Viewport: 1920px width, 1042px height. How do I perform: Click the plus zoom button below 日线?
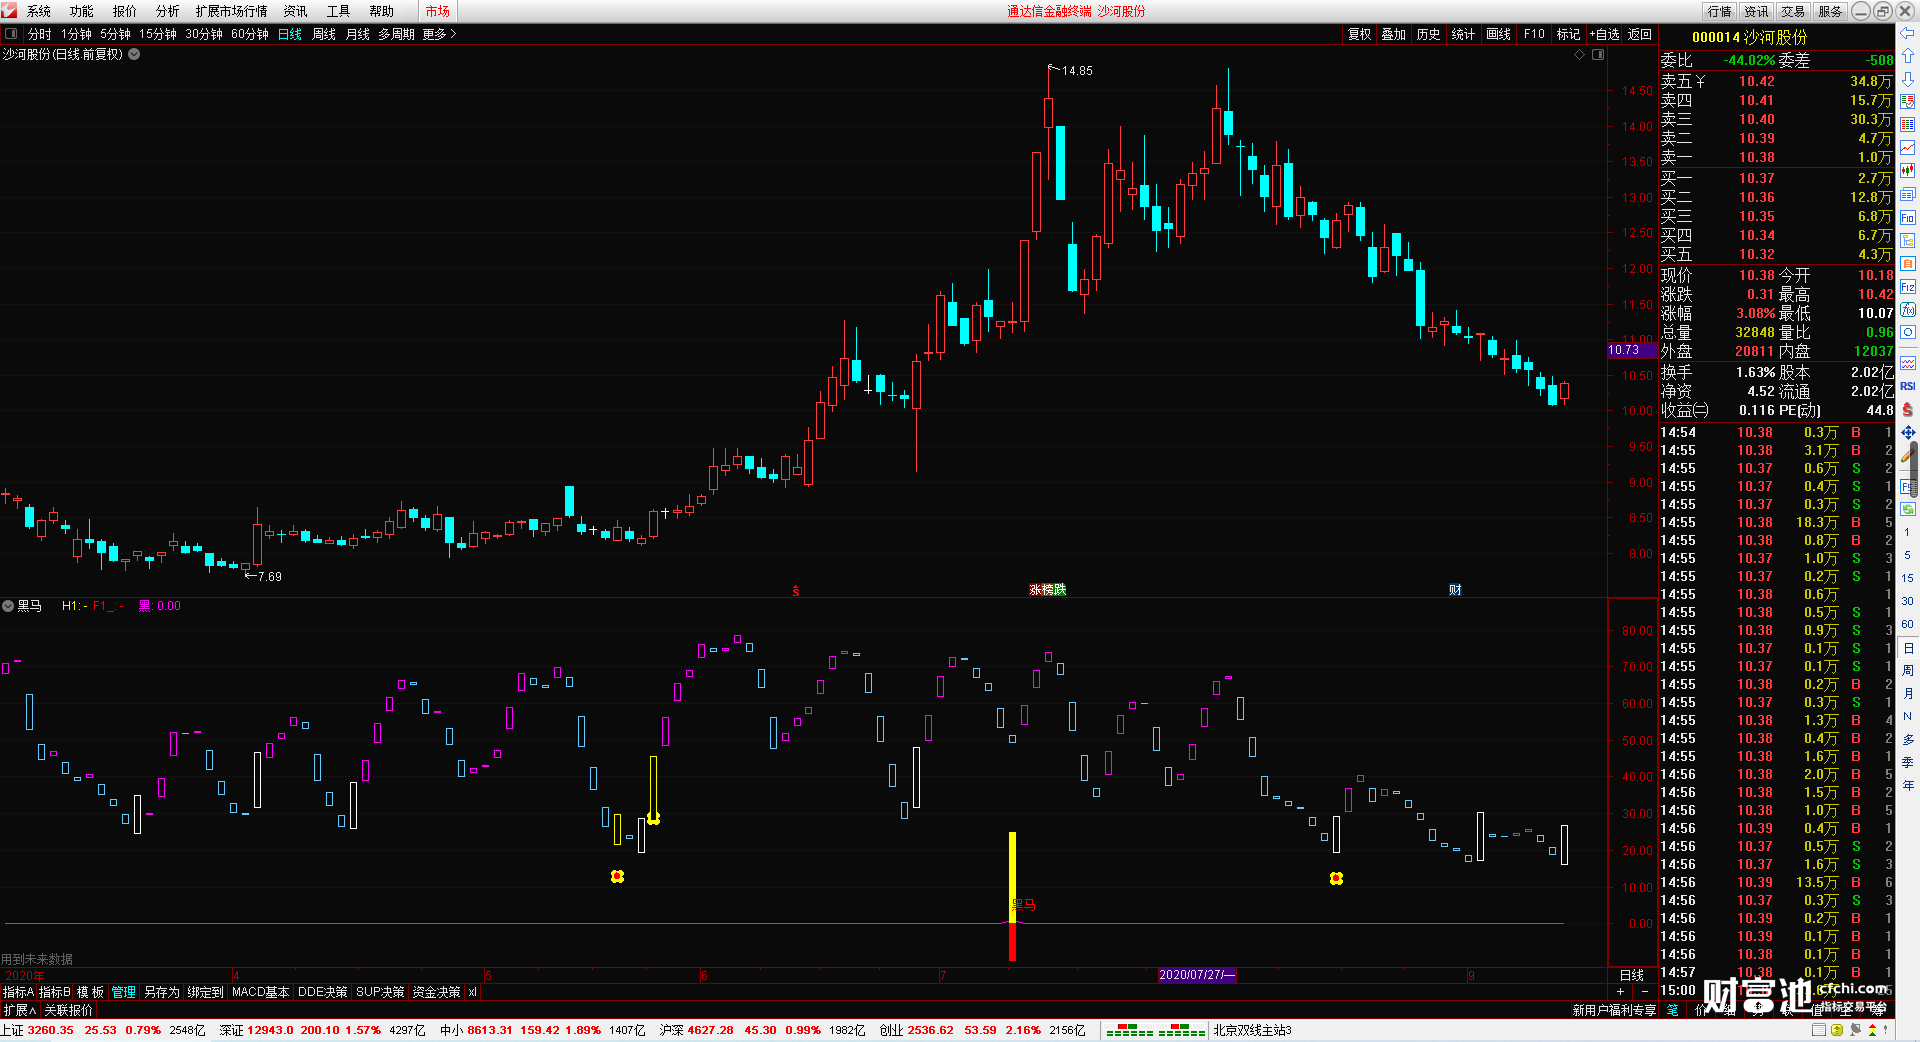1621,991
